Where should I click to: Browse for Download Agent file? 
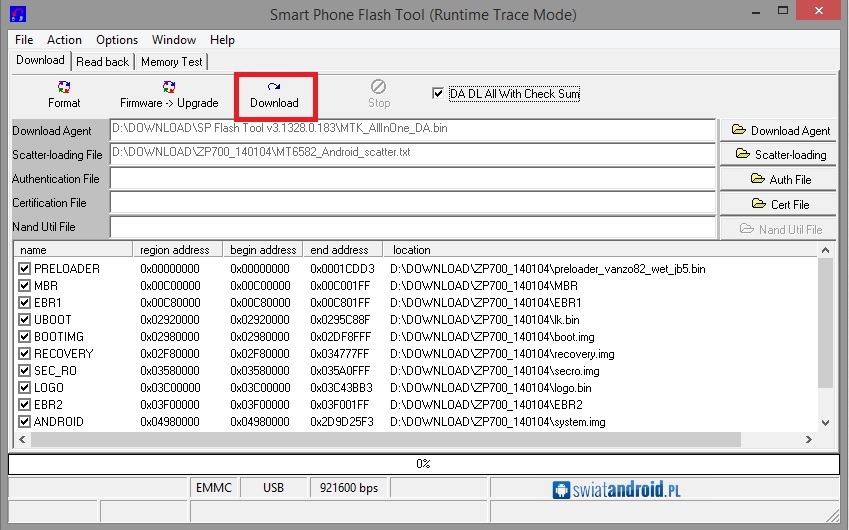coord(780,130)
